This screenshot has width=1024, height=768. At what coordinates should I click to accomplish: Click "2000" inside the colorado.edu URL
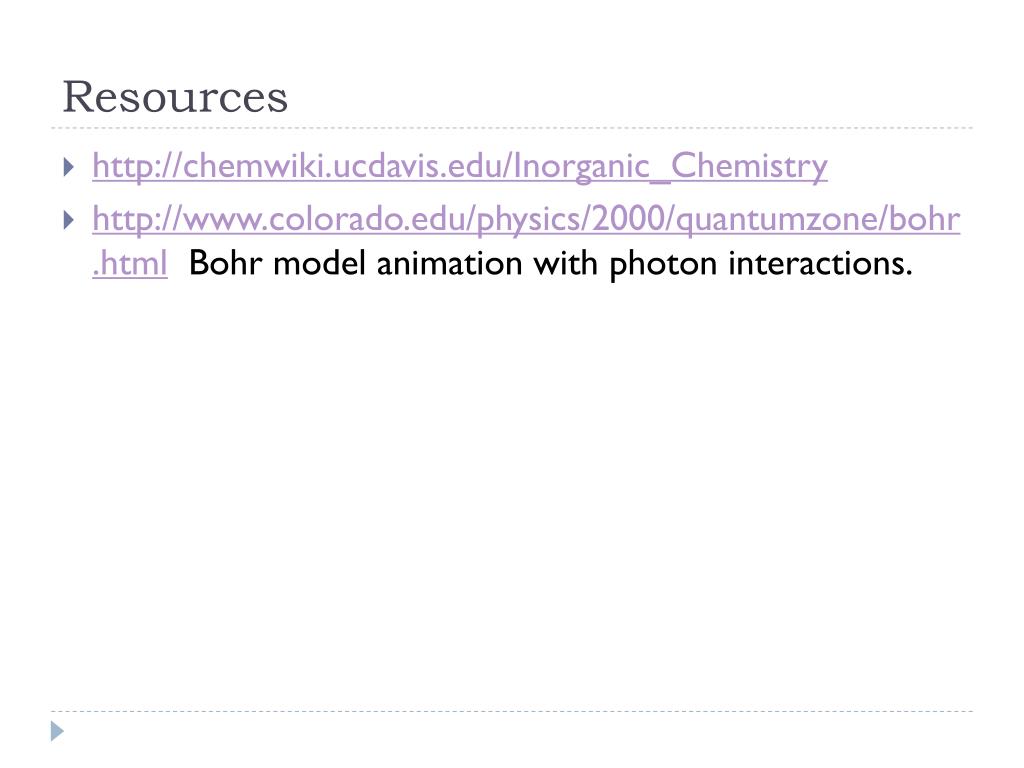(x=628, y=219)
